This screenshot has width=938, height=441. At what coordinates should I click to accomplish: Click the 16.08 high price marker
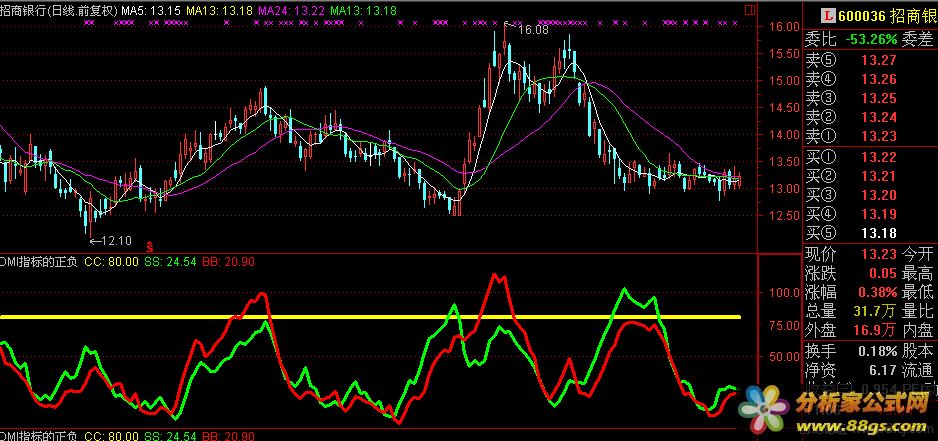pyautogui.click(x=528, y=28)
